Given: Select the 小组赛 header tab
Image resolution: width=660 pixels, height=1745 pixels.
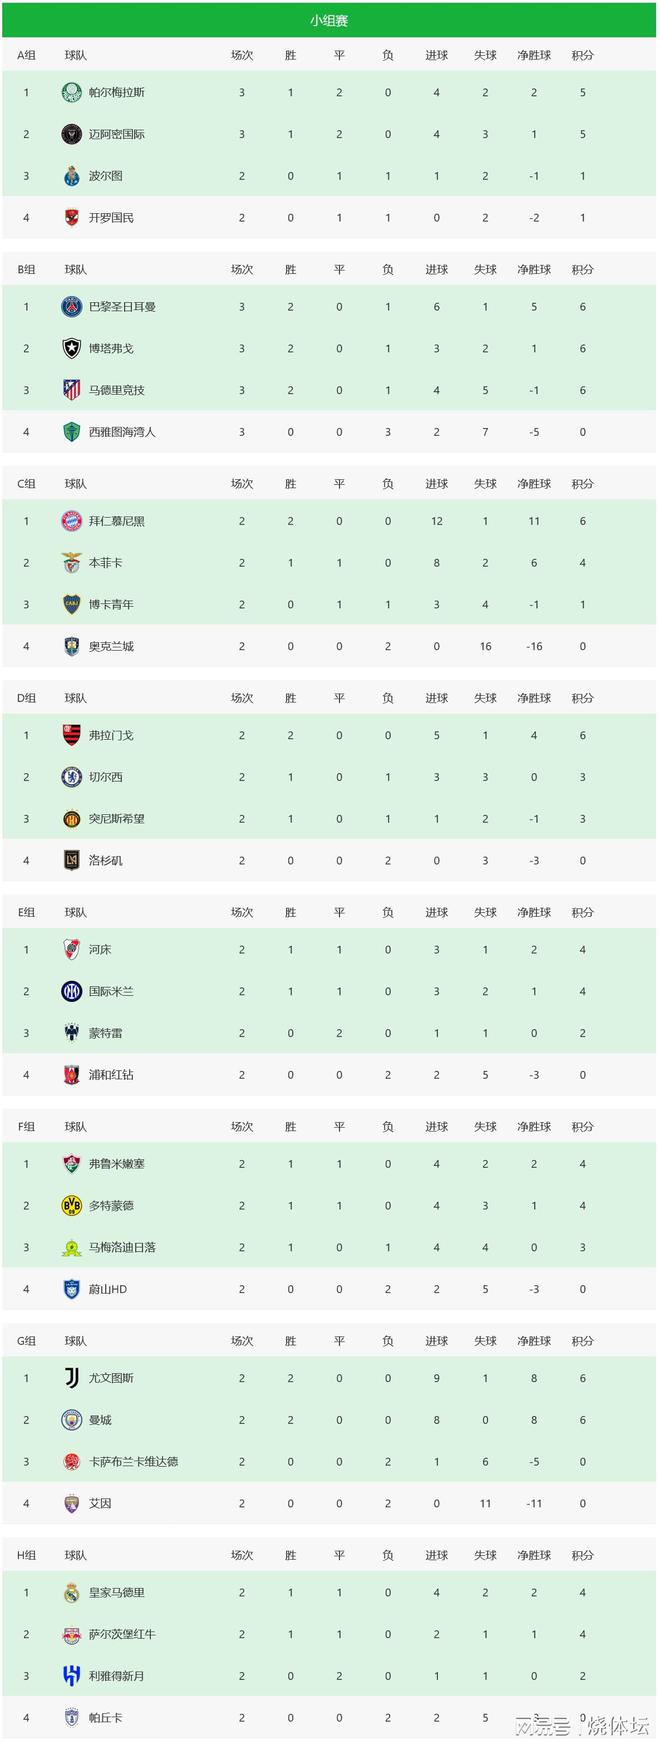Looking at the screenshot, I should pos(329,20).
